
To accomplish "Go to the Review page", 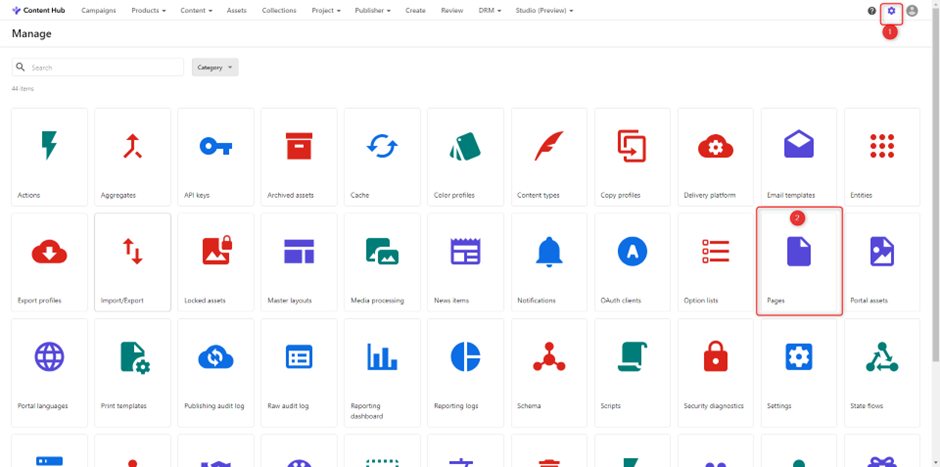I will [x=452, y=11].
